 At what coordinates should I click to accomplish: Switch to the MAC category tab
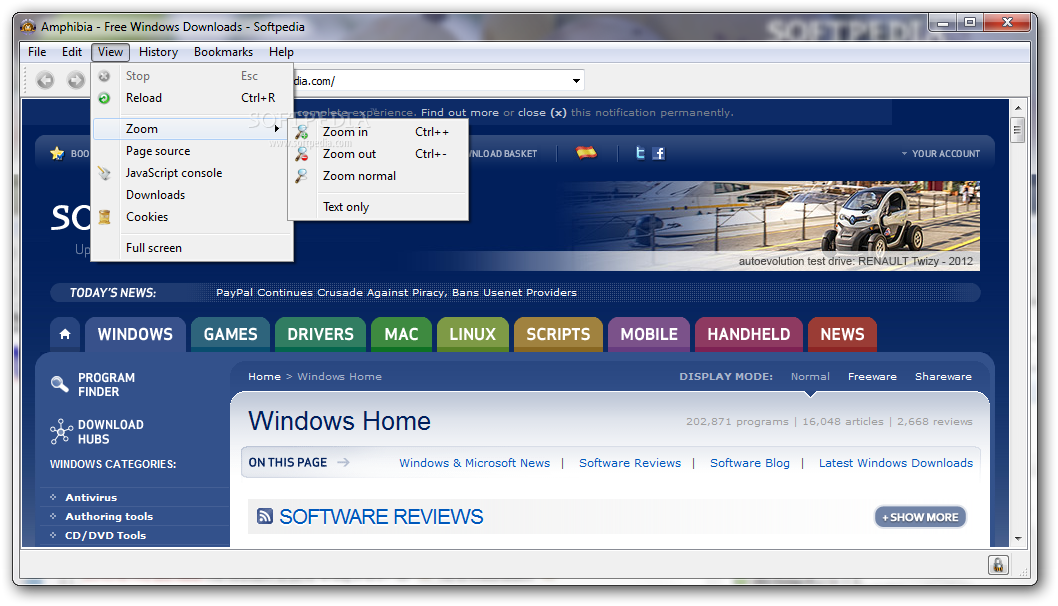pyautogui.click(x=401, y=334)
